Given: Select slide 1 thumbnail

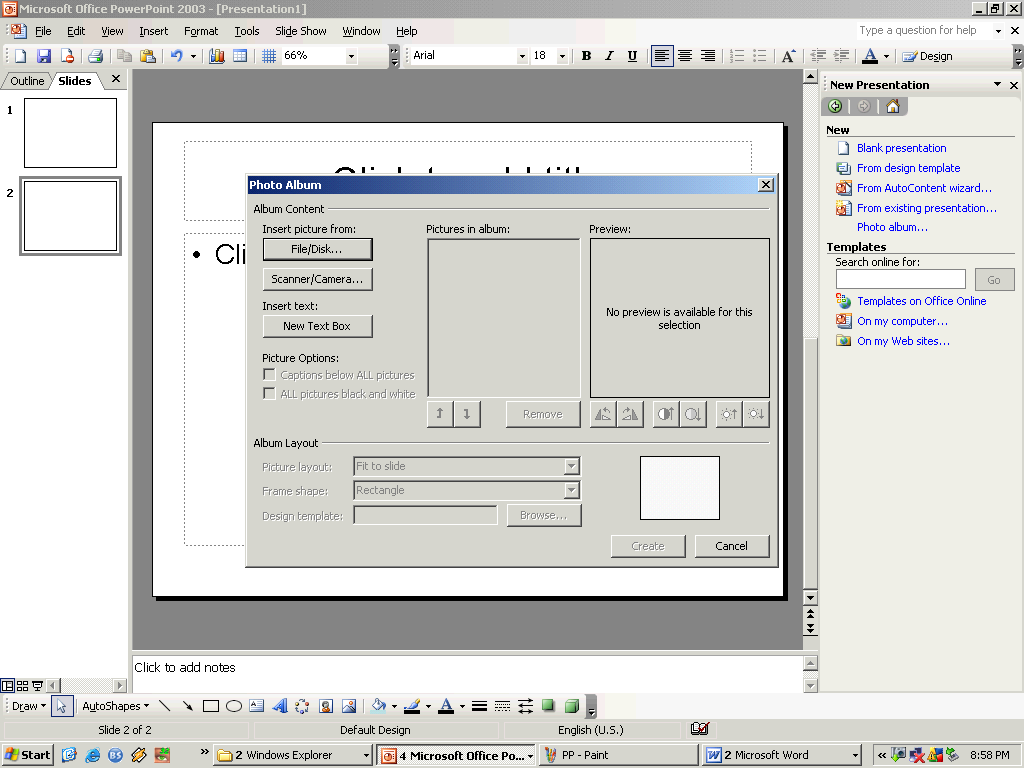Looking at the screenshot, I should (71, 133).
